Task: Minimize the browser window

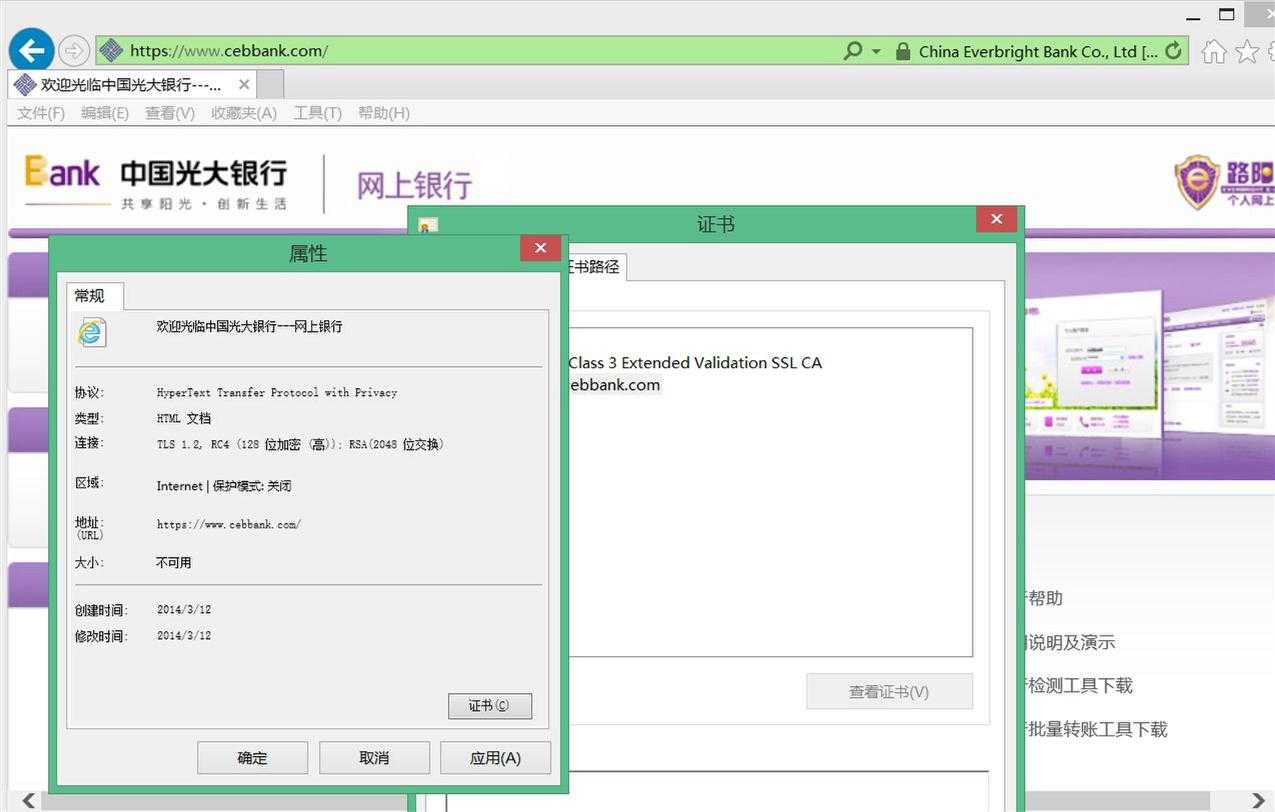Action: click(1192, 17)
